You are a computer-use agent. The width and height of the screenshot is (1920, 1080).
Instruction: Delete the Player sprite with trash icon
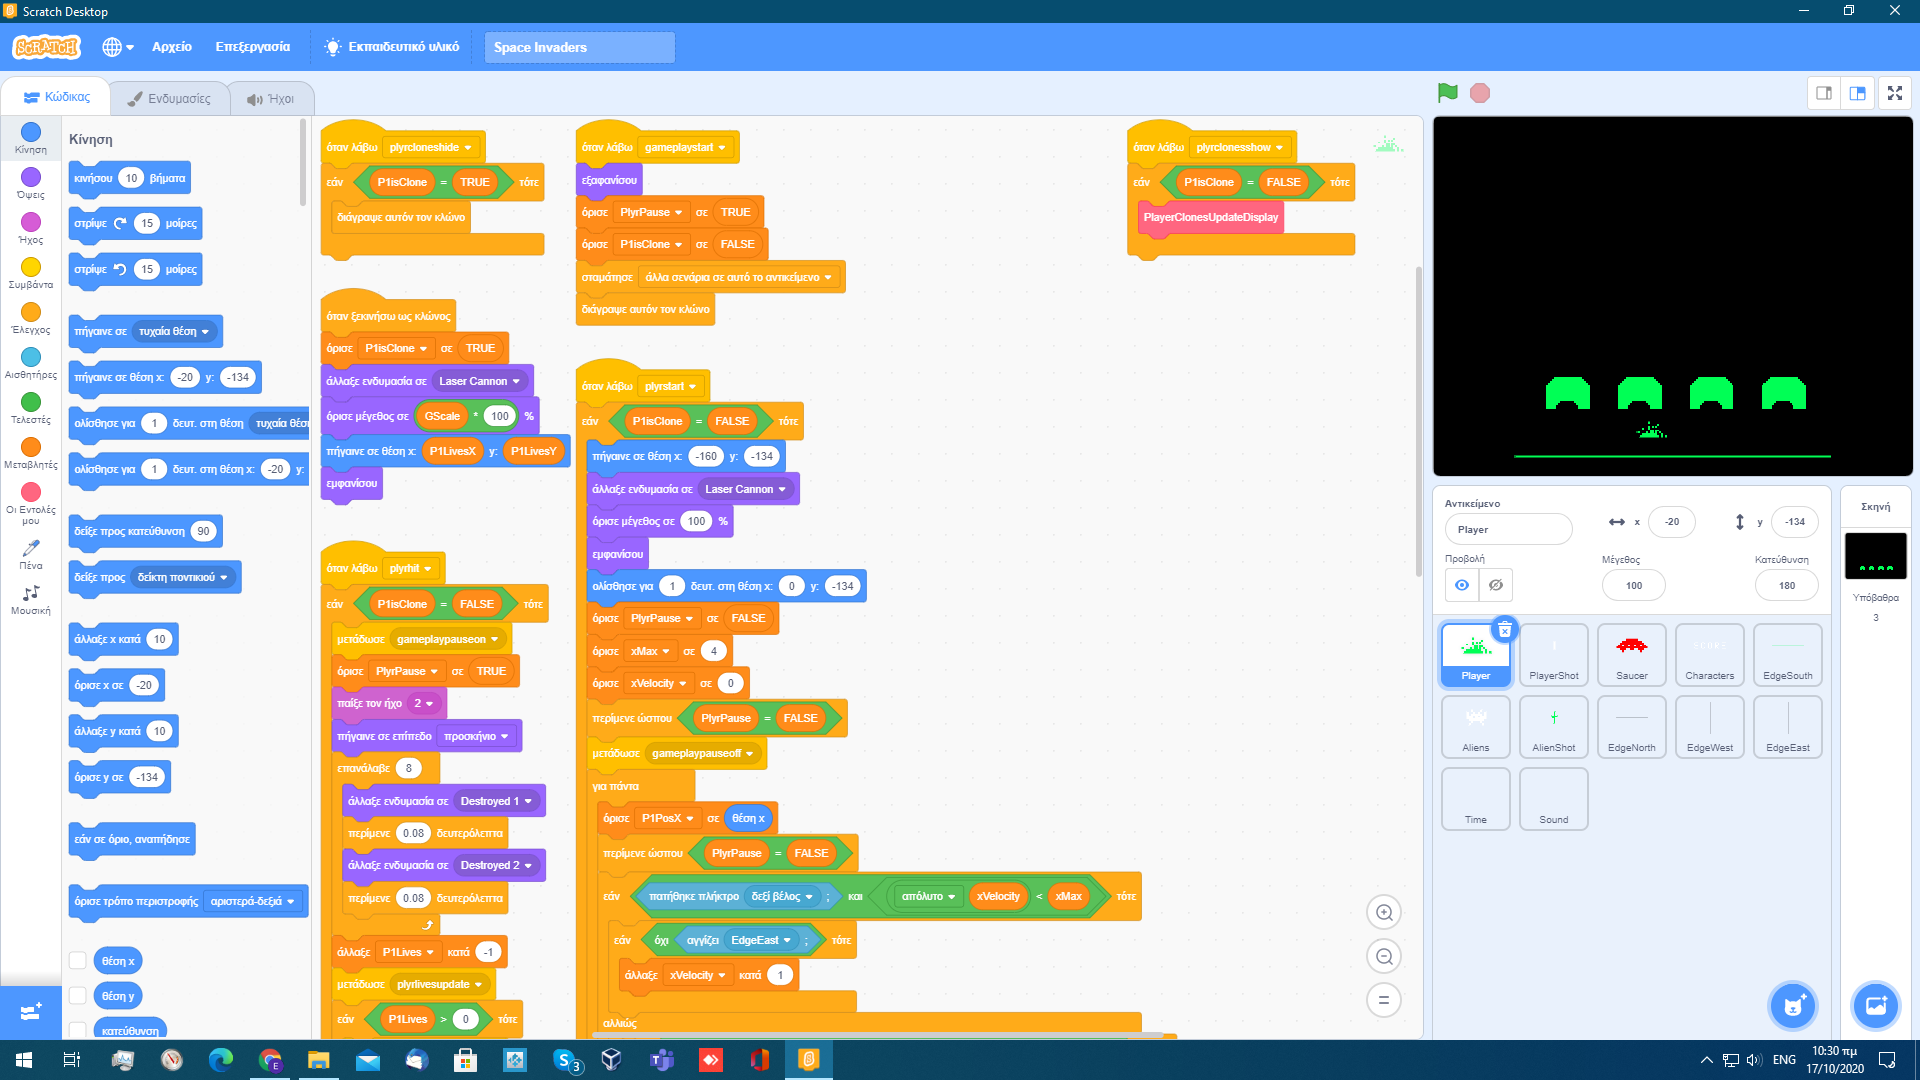pos(1504,630)
